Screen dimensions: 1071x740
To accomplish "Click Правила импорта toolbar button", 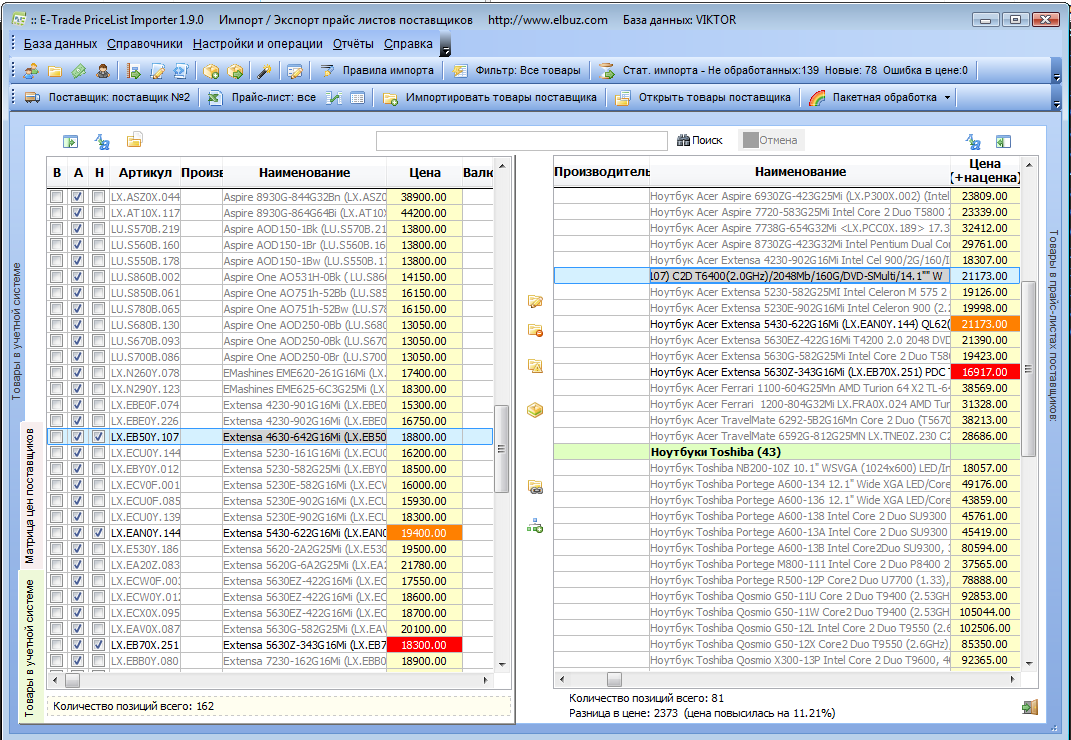I will click(377, 70).
